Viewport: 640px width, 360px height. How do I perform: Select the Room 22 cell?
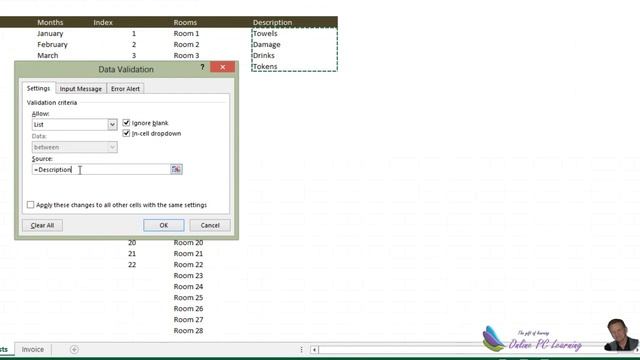188,264
